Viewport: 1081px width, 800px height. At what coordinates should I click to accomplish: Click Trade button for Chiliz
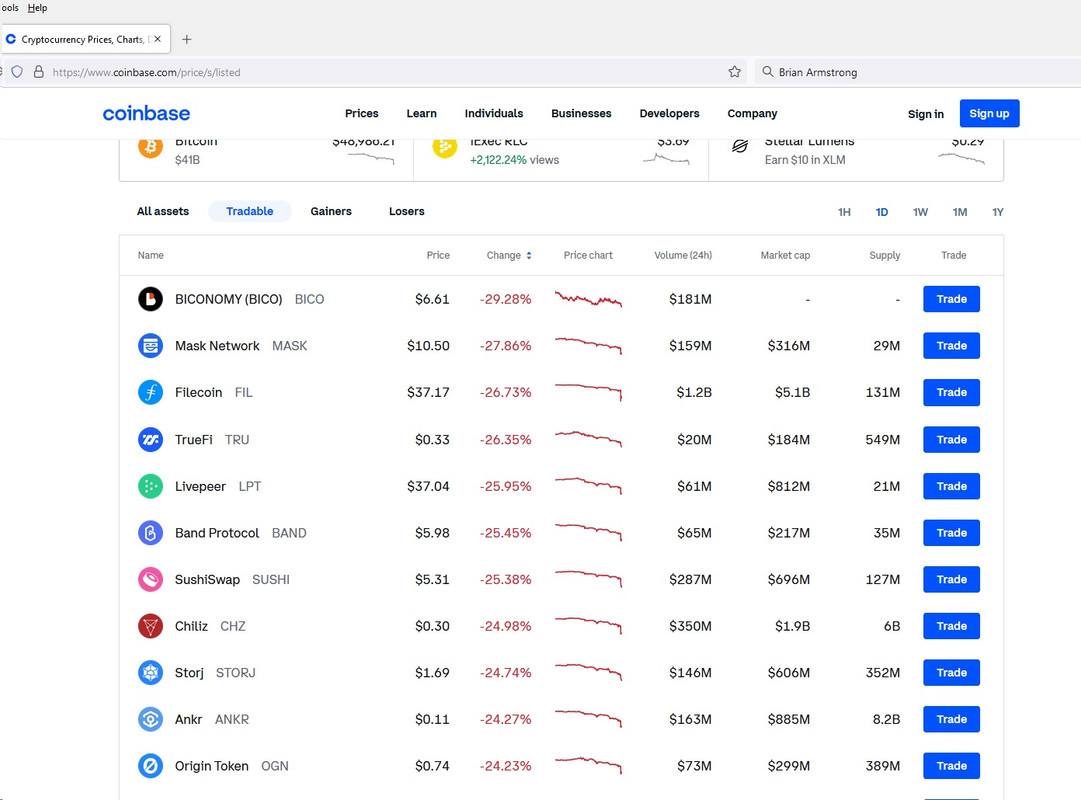951,626
